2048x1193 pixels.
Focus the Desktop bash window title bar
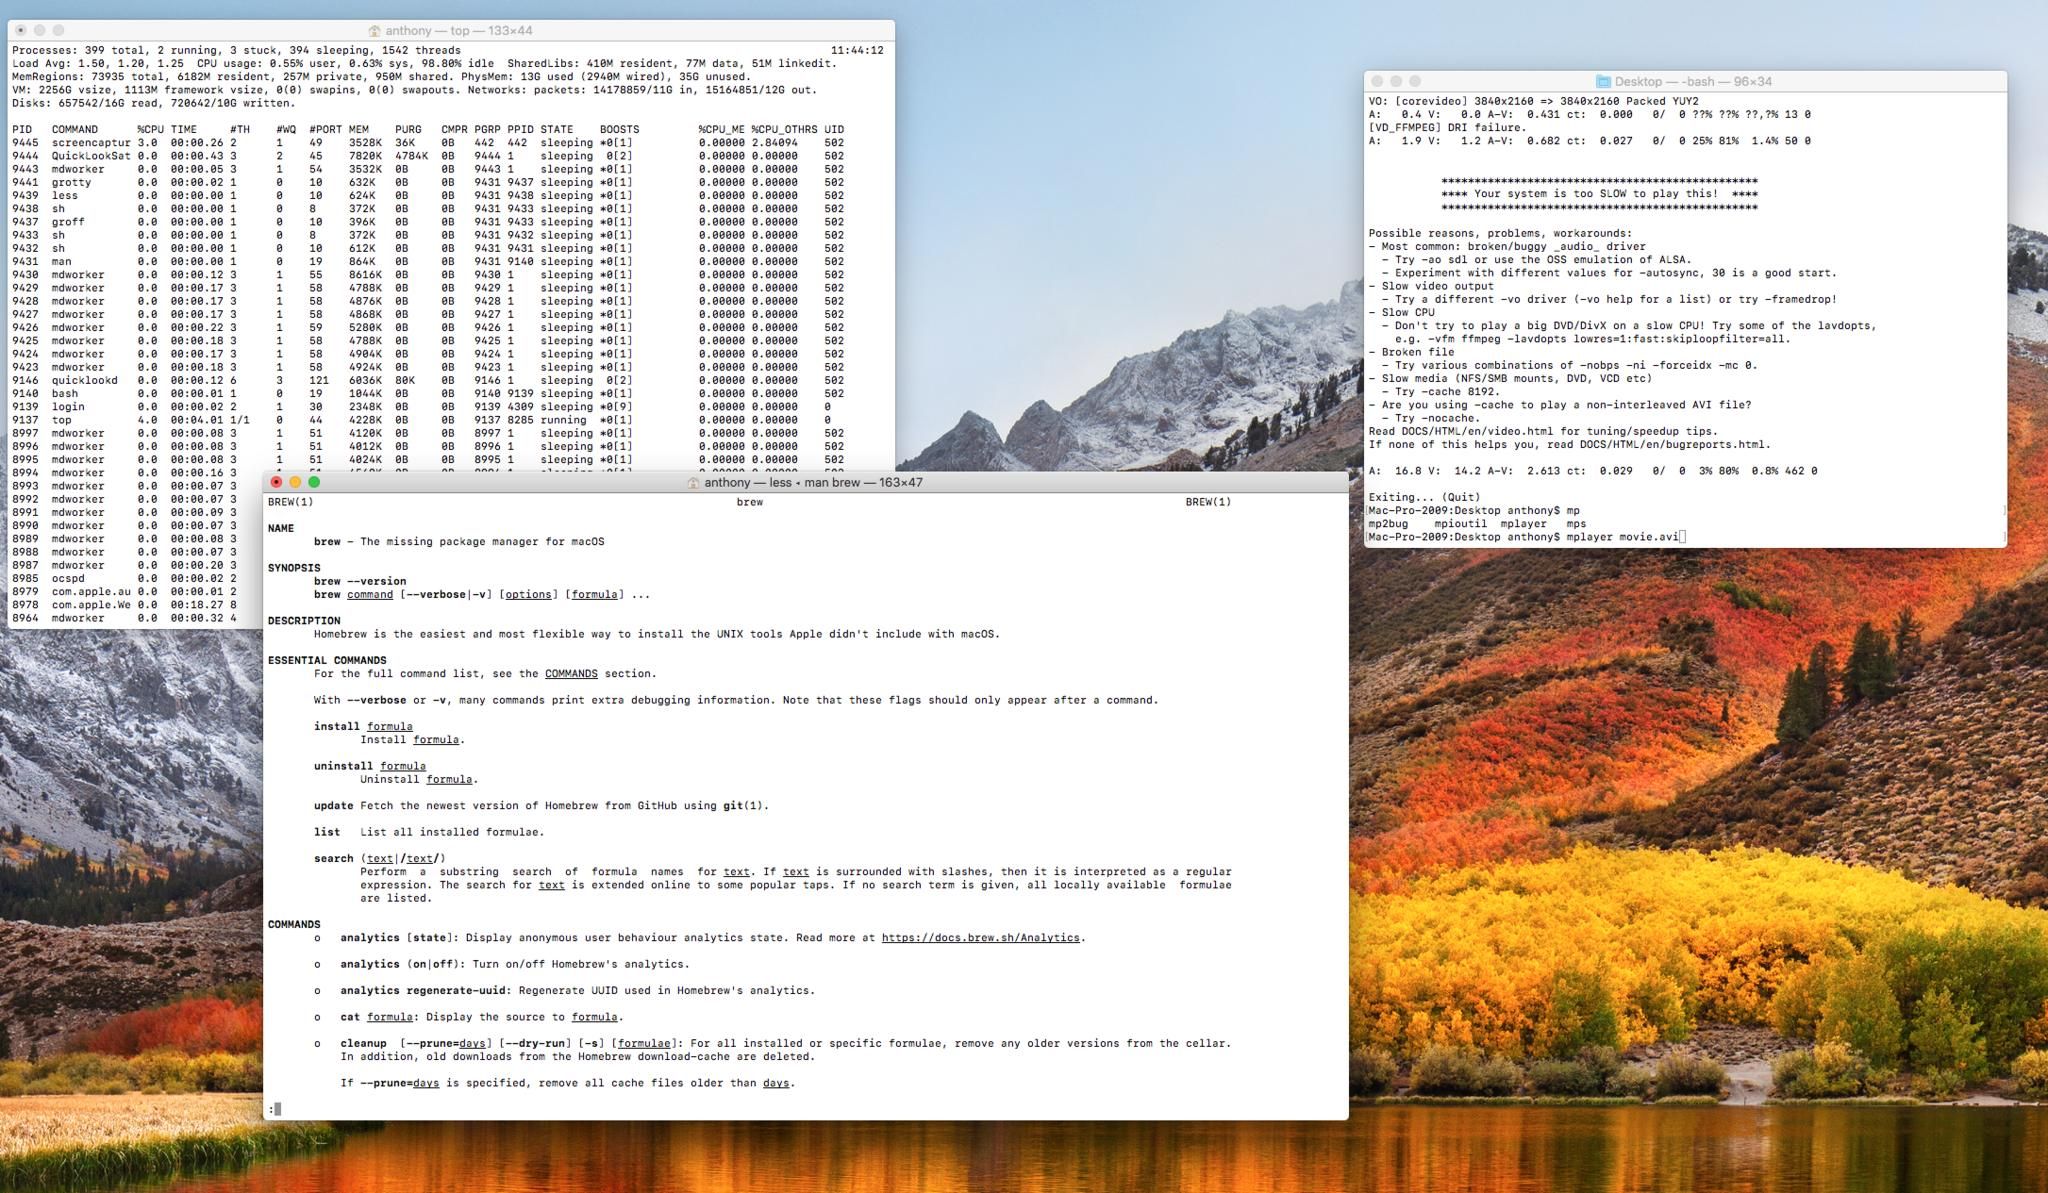[1692, 82]
